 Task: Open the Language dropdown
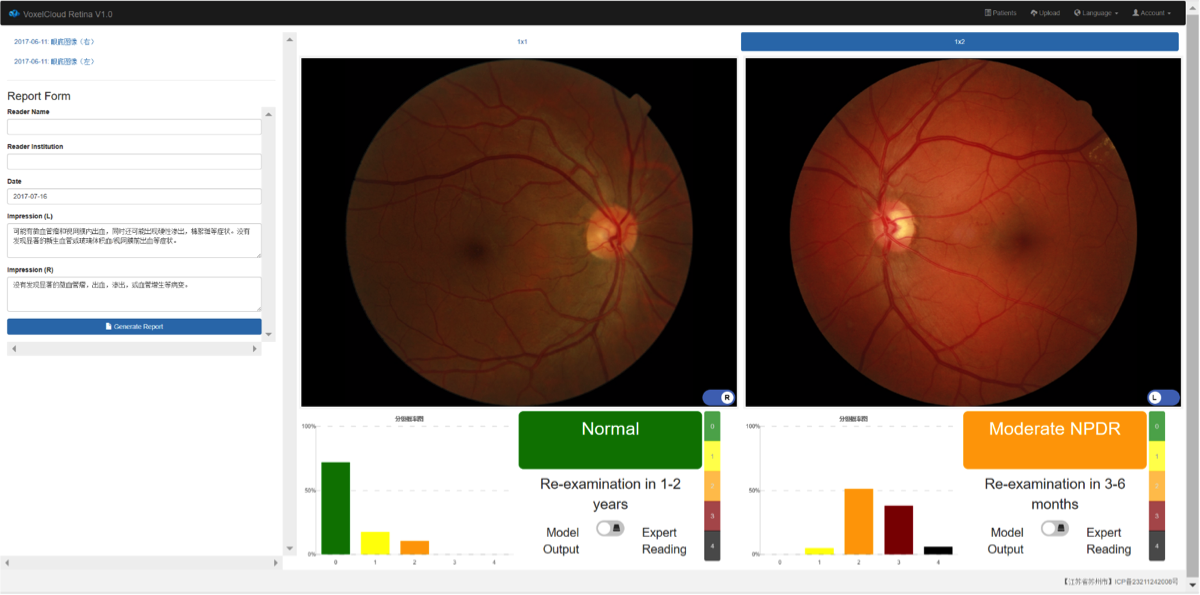pos(1096,13)
